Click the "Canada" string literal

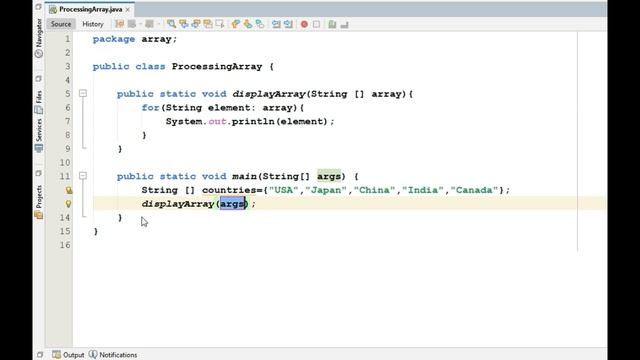coord(474,190)
